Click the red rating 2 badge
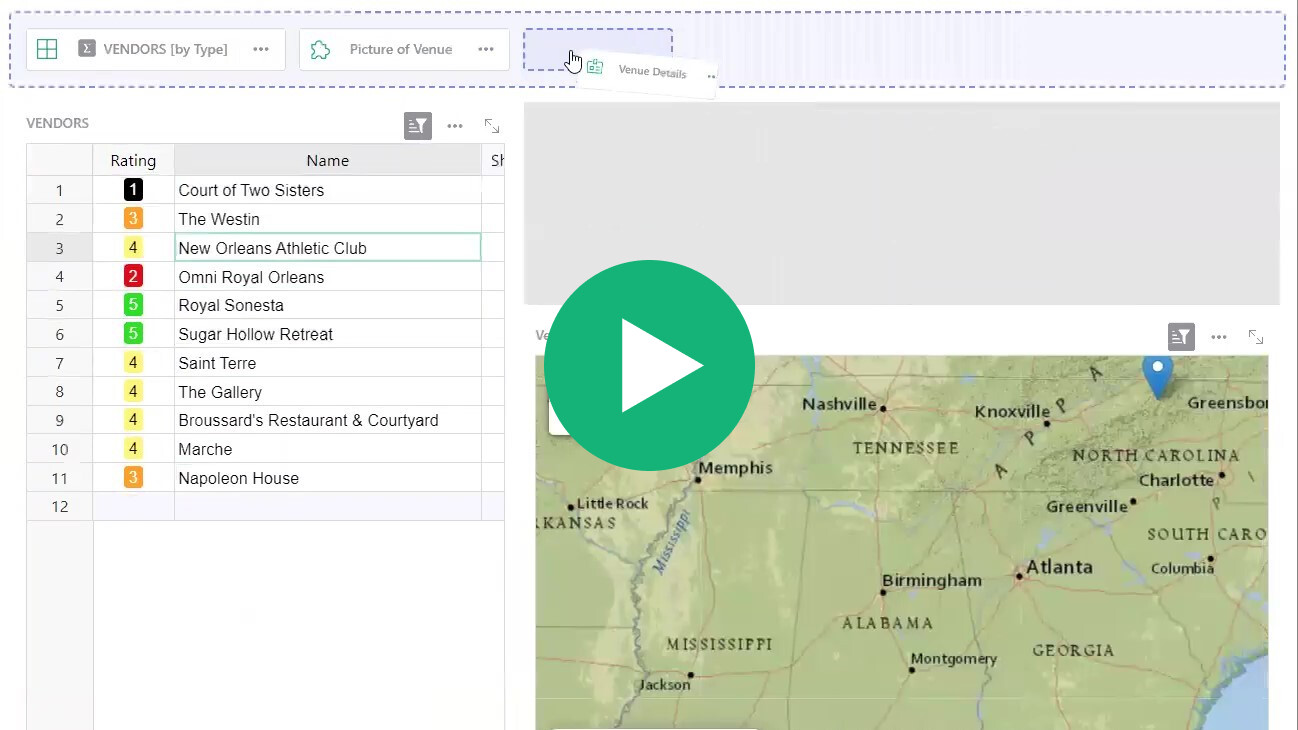This screenshot has width=1298, height=730. (x=133, y=277)
